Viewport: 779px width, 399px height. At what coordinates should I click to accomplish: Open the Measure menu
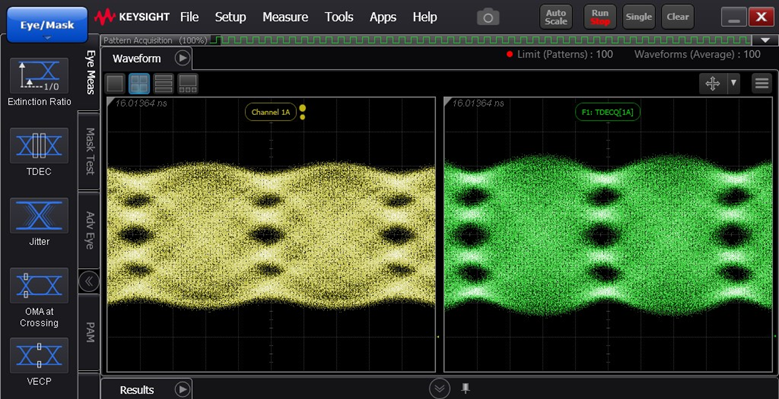pos(285,17)
